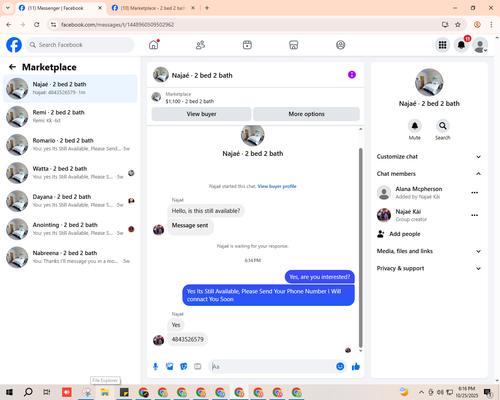Open the browser three-dot menu
Viewport: 500px width, 400px height.
tap(491, 24)
